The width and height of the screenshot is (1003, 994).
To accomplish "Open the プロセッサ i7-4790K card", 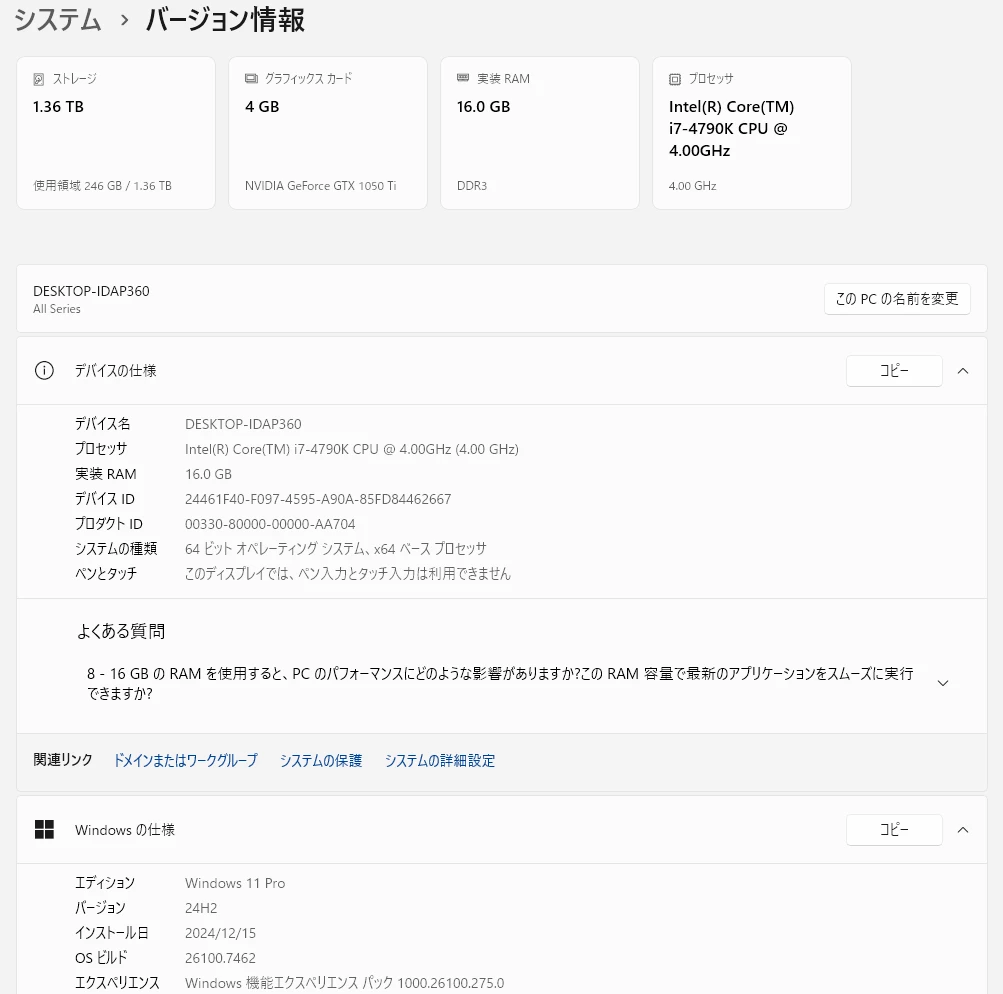I will tap(752, 133).
